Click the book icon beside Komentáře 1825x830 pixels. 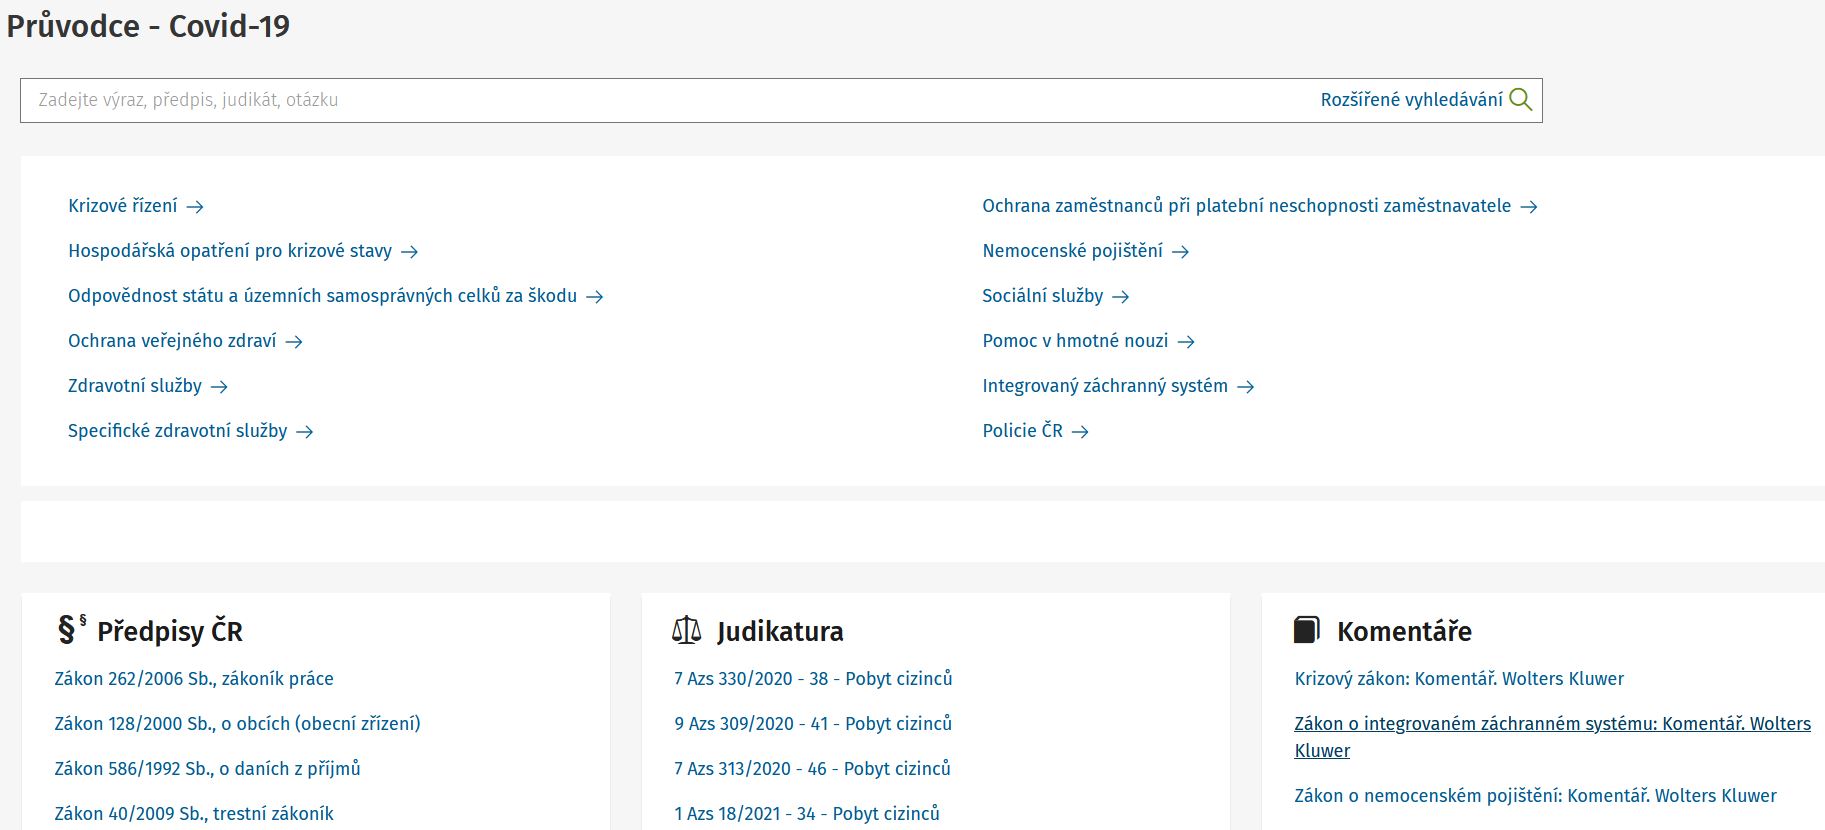(x=1307, y=630)
